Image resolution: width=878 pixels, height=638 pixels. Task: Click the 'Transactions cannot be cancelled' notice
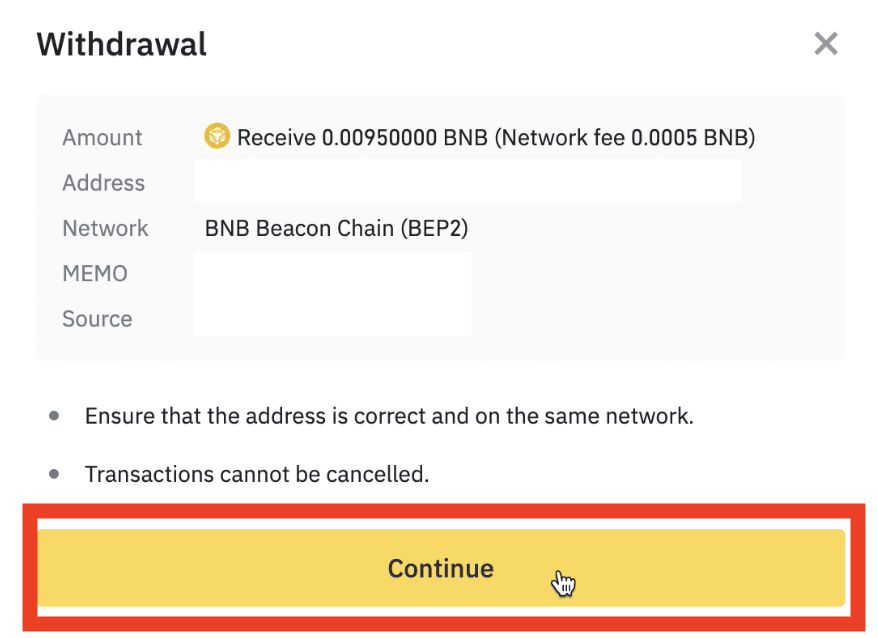257,474
